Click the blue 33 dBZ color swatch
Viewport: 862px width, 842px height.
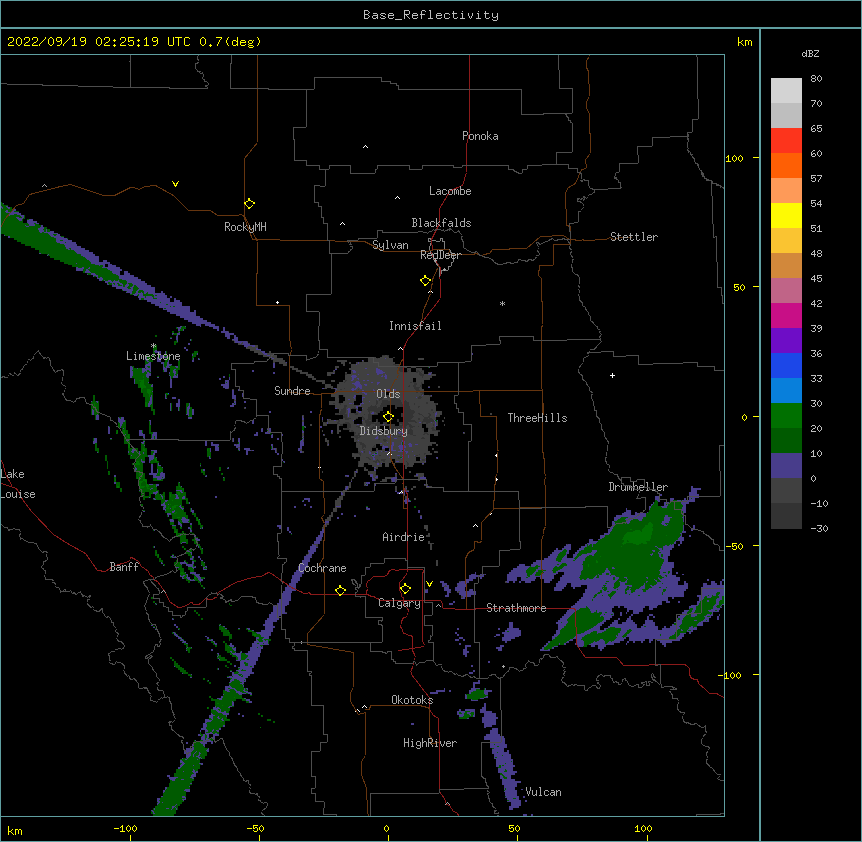[786, 365]
